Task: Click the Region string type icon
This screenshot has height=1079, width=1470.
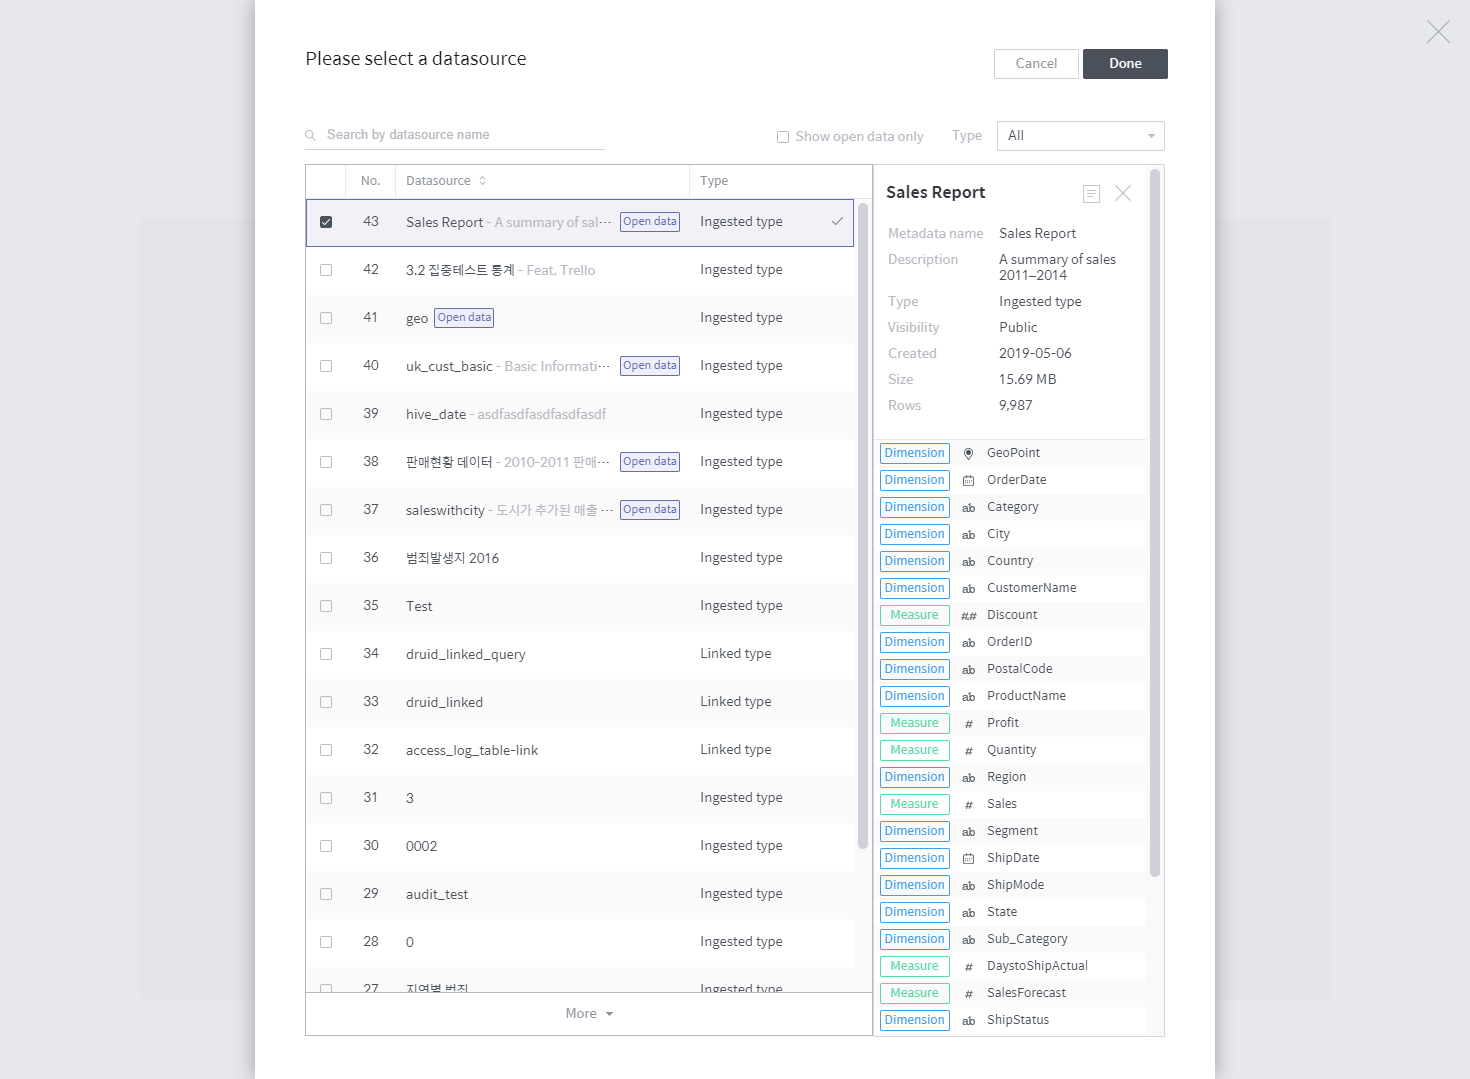Action: click(x=968, y=778)
